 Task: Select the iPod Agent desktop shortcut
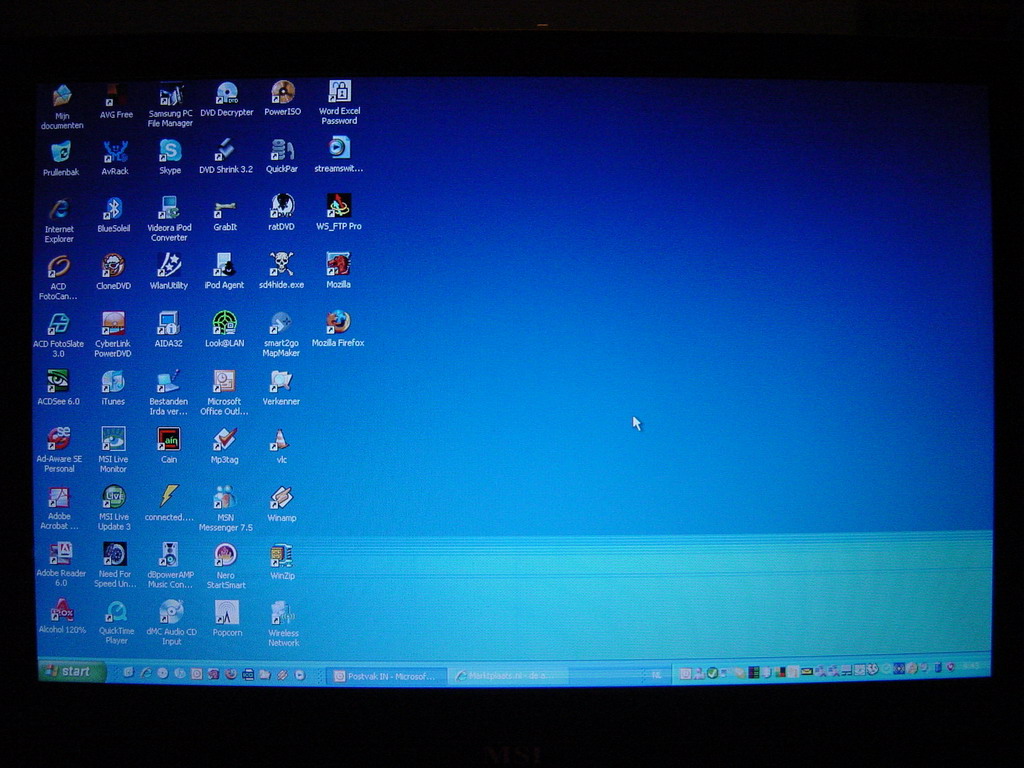coord(224,271)
